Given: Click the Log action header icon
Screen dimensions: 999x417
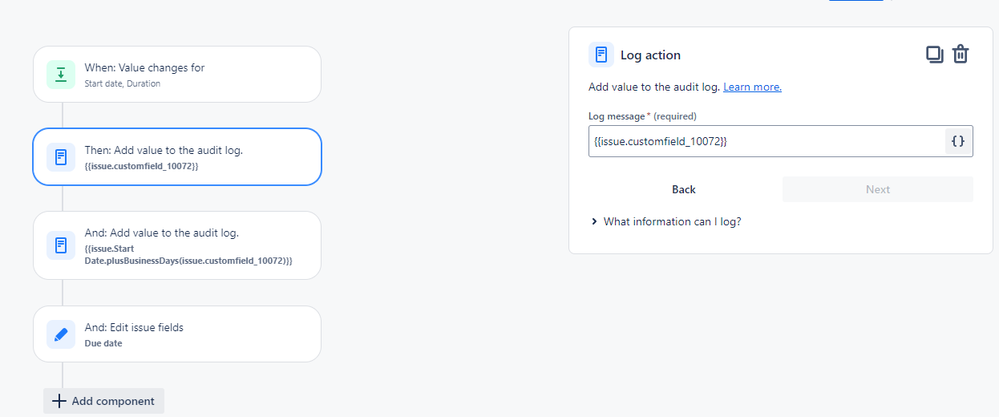Looking at the screenshot, I should (601, 55).
